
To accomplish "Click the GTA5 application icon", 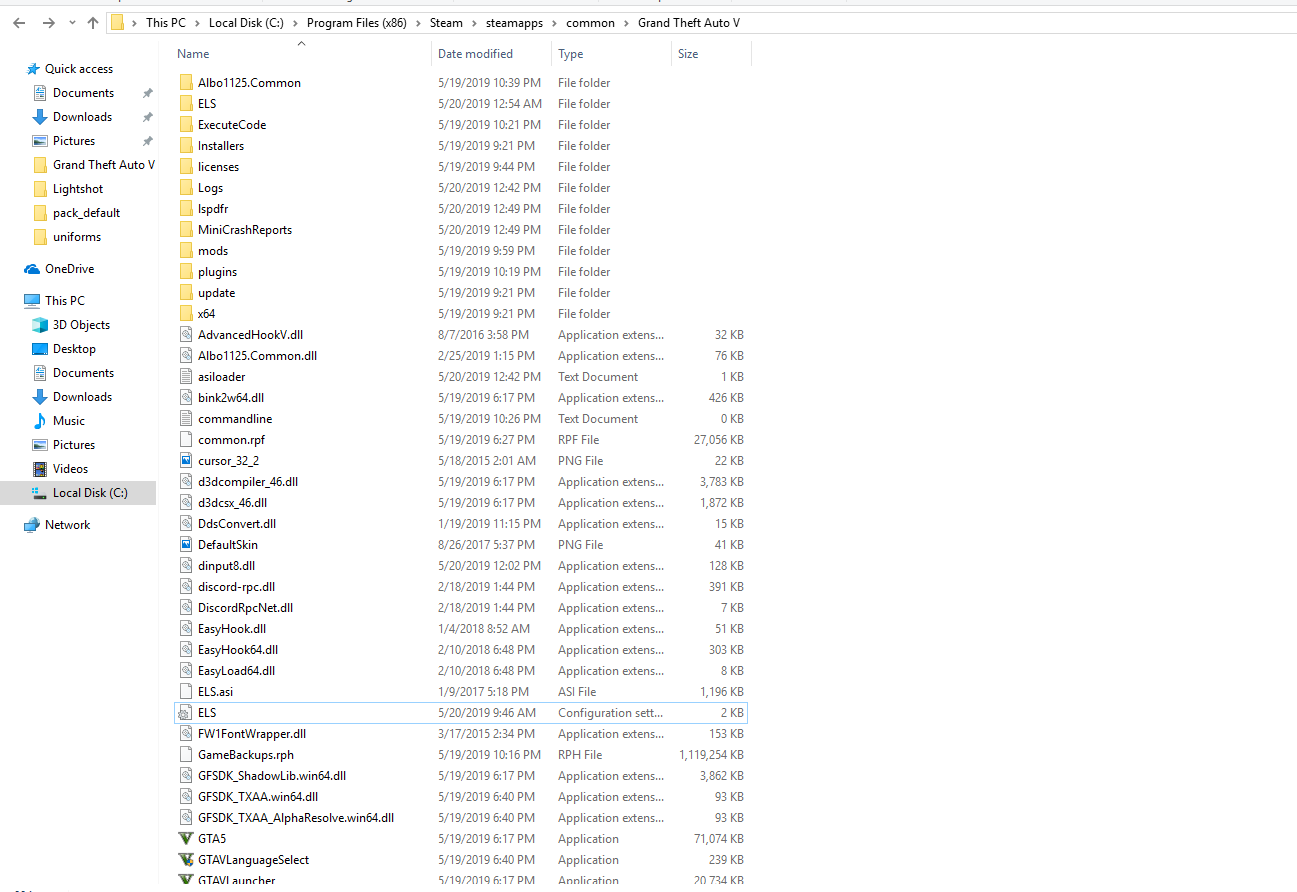I will pyautogui.click(x=186, y=839).
